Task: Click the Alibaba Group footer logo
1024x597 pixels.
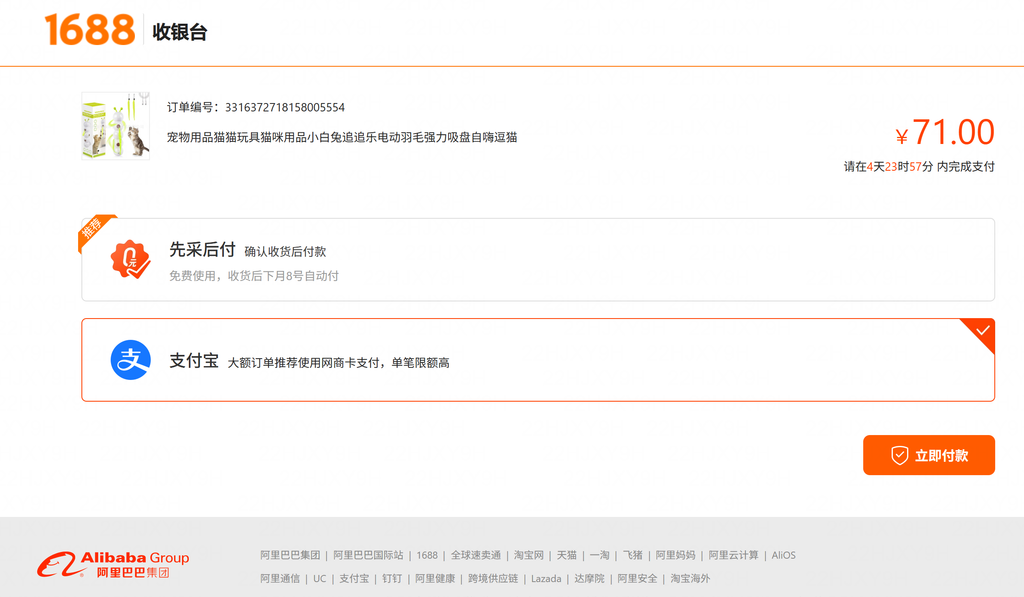Action: coord(113,565)
